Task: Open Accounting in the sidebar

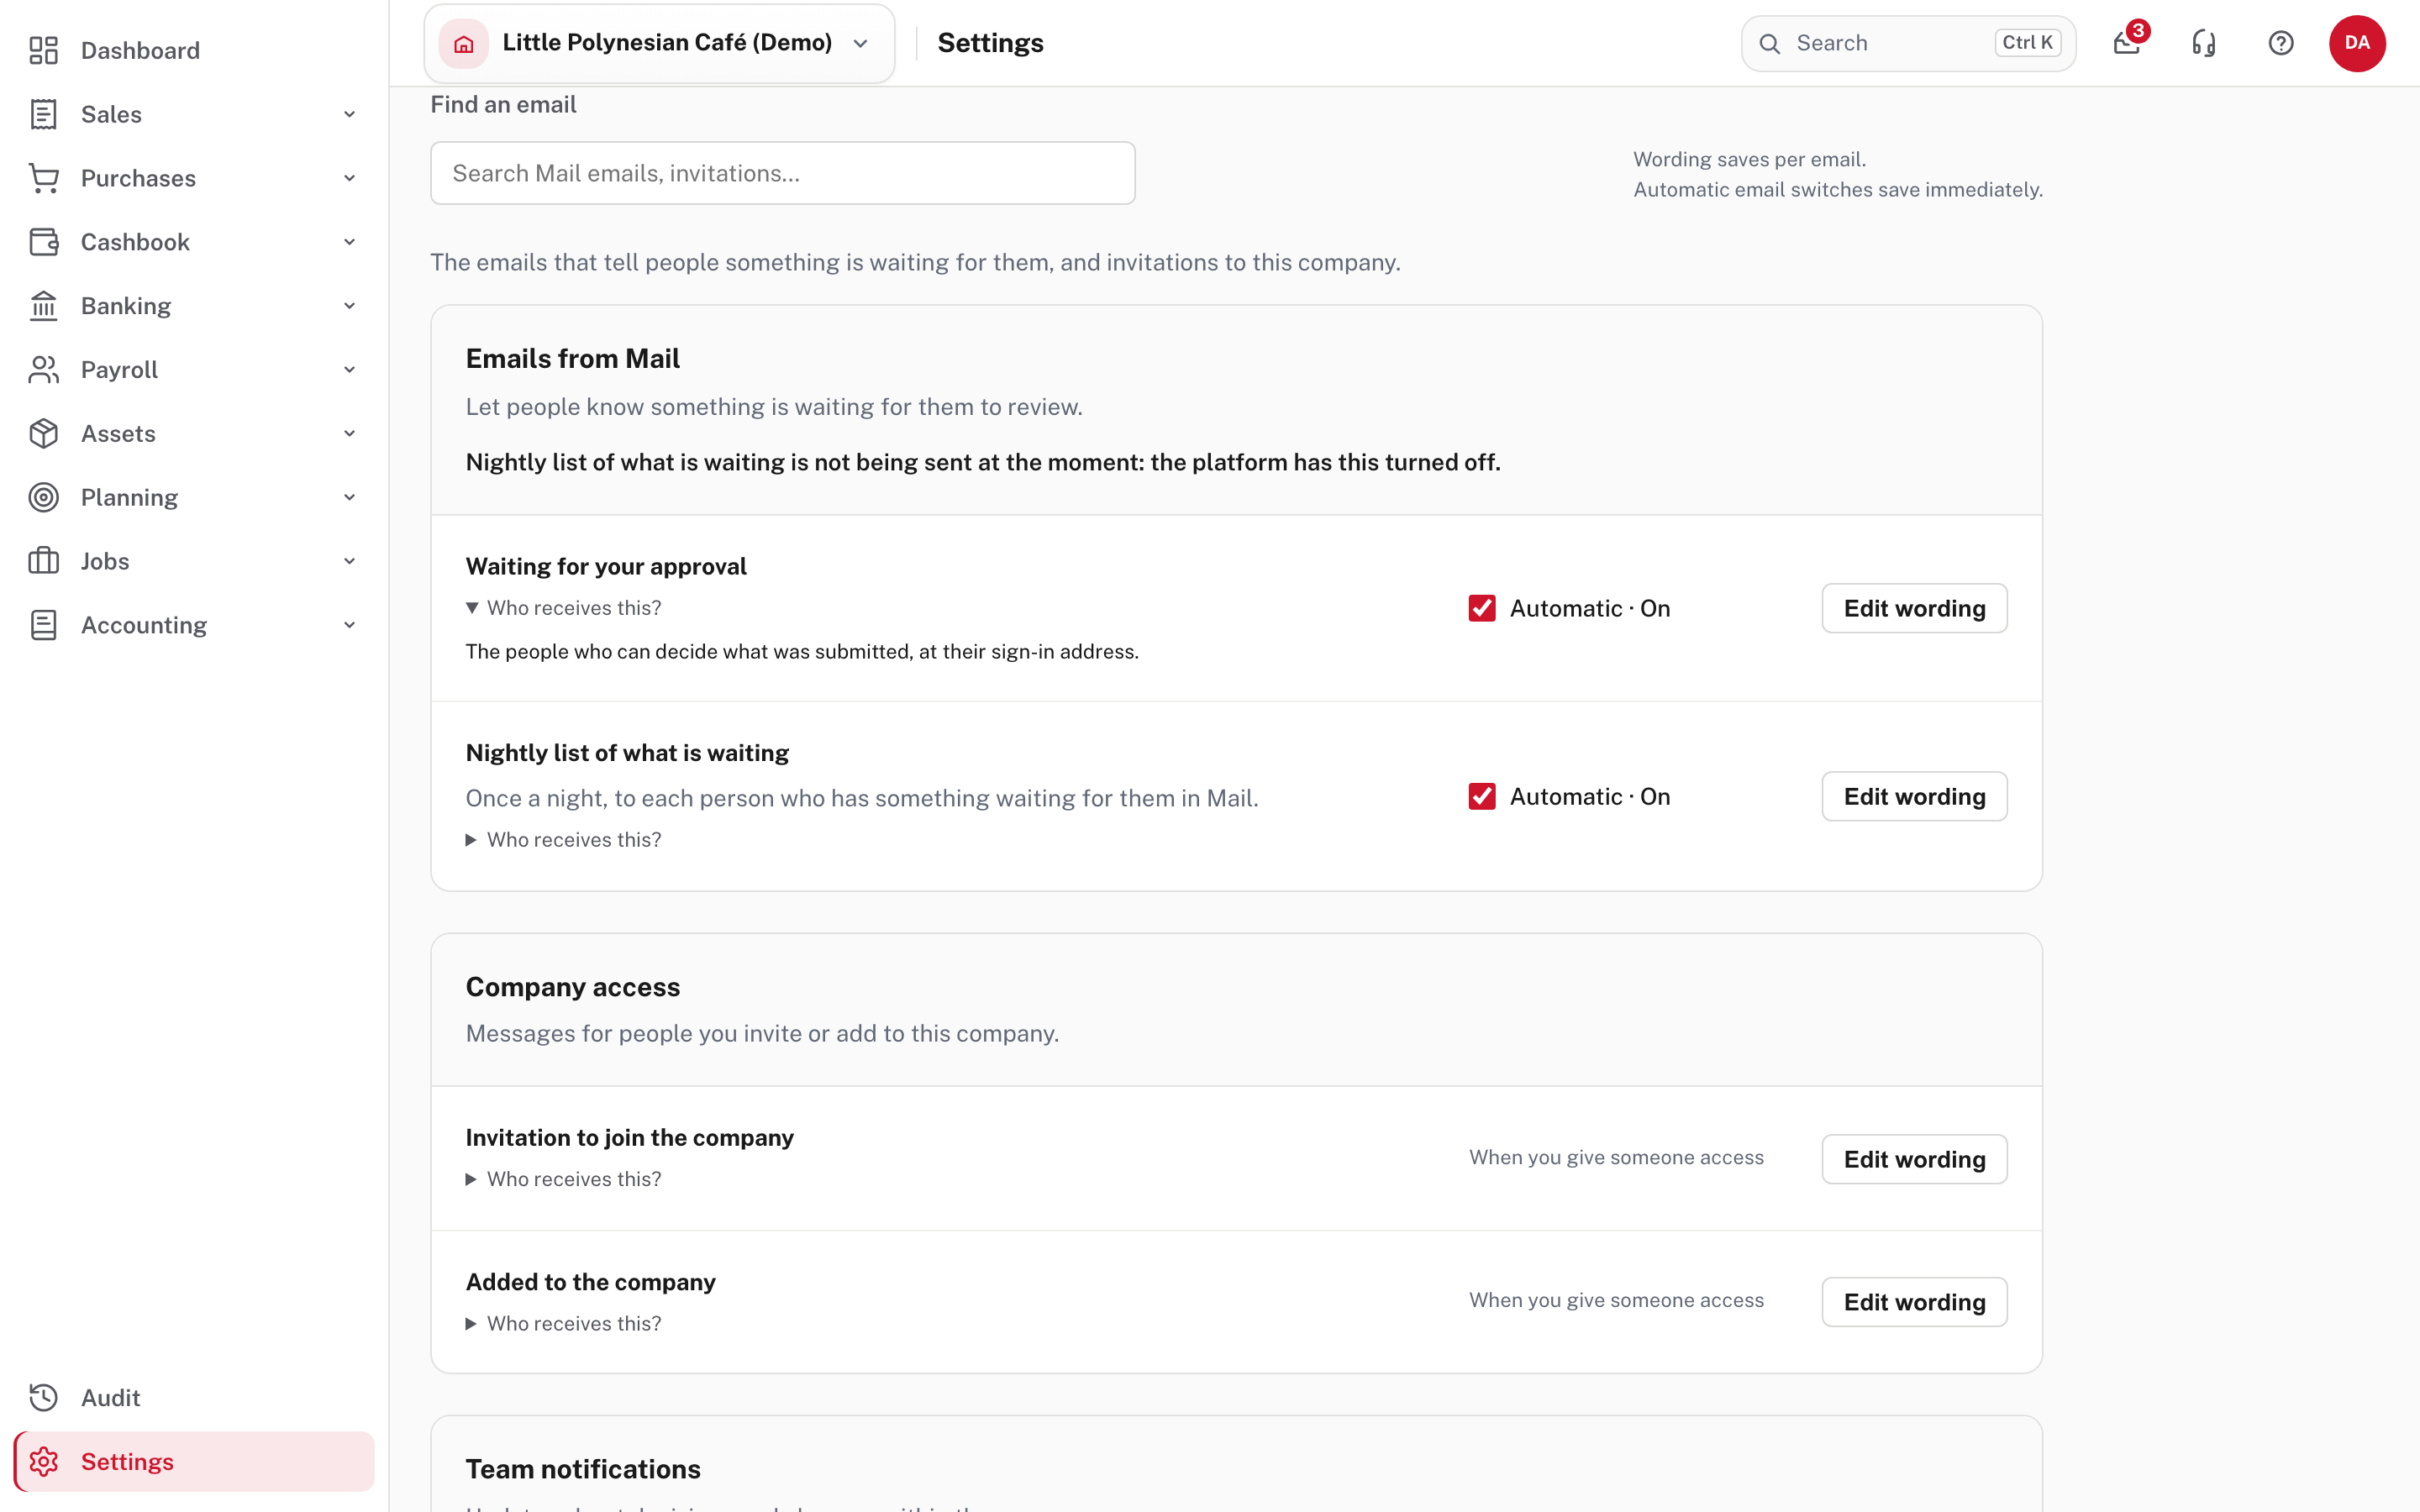Action: pos(194,625)
